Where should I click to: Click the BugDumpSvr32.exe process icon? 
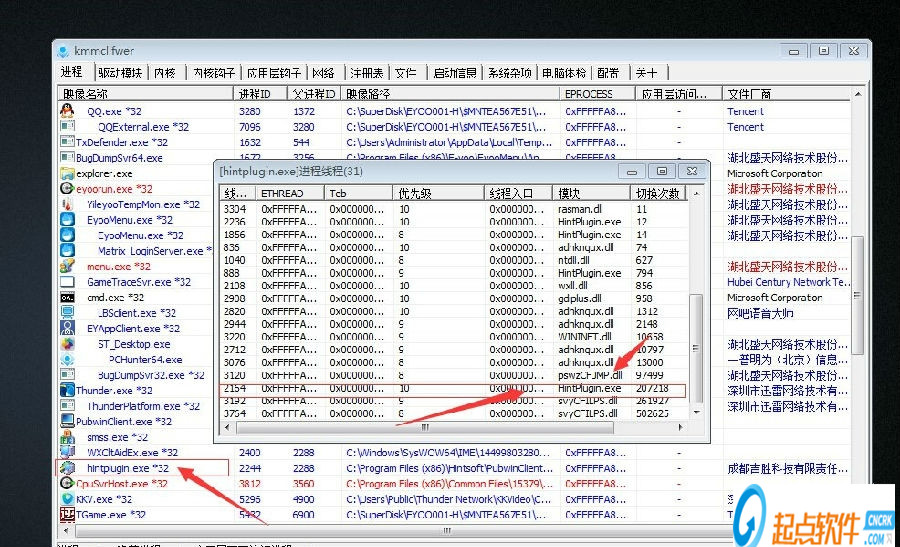67,374
